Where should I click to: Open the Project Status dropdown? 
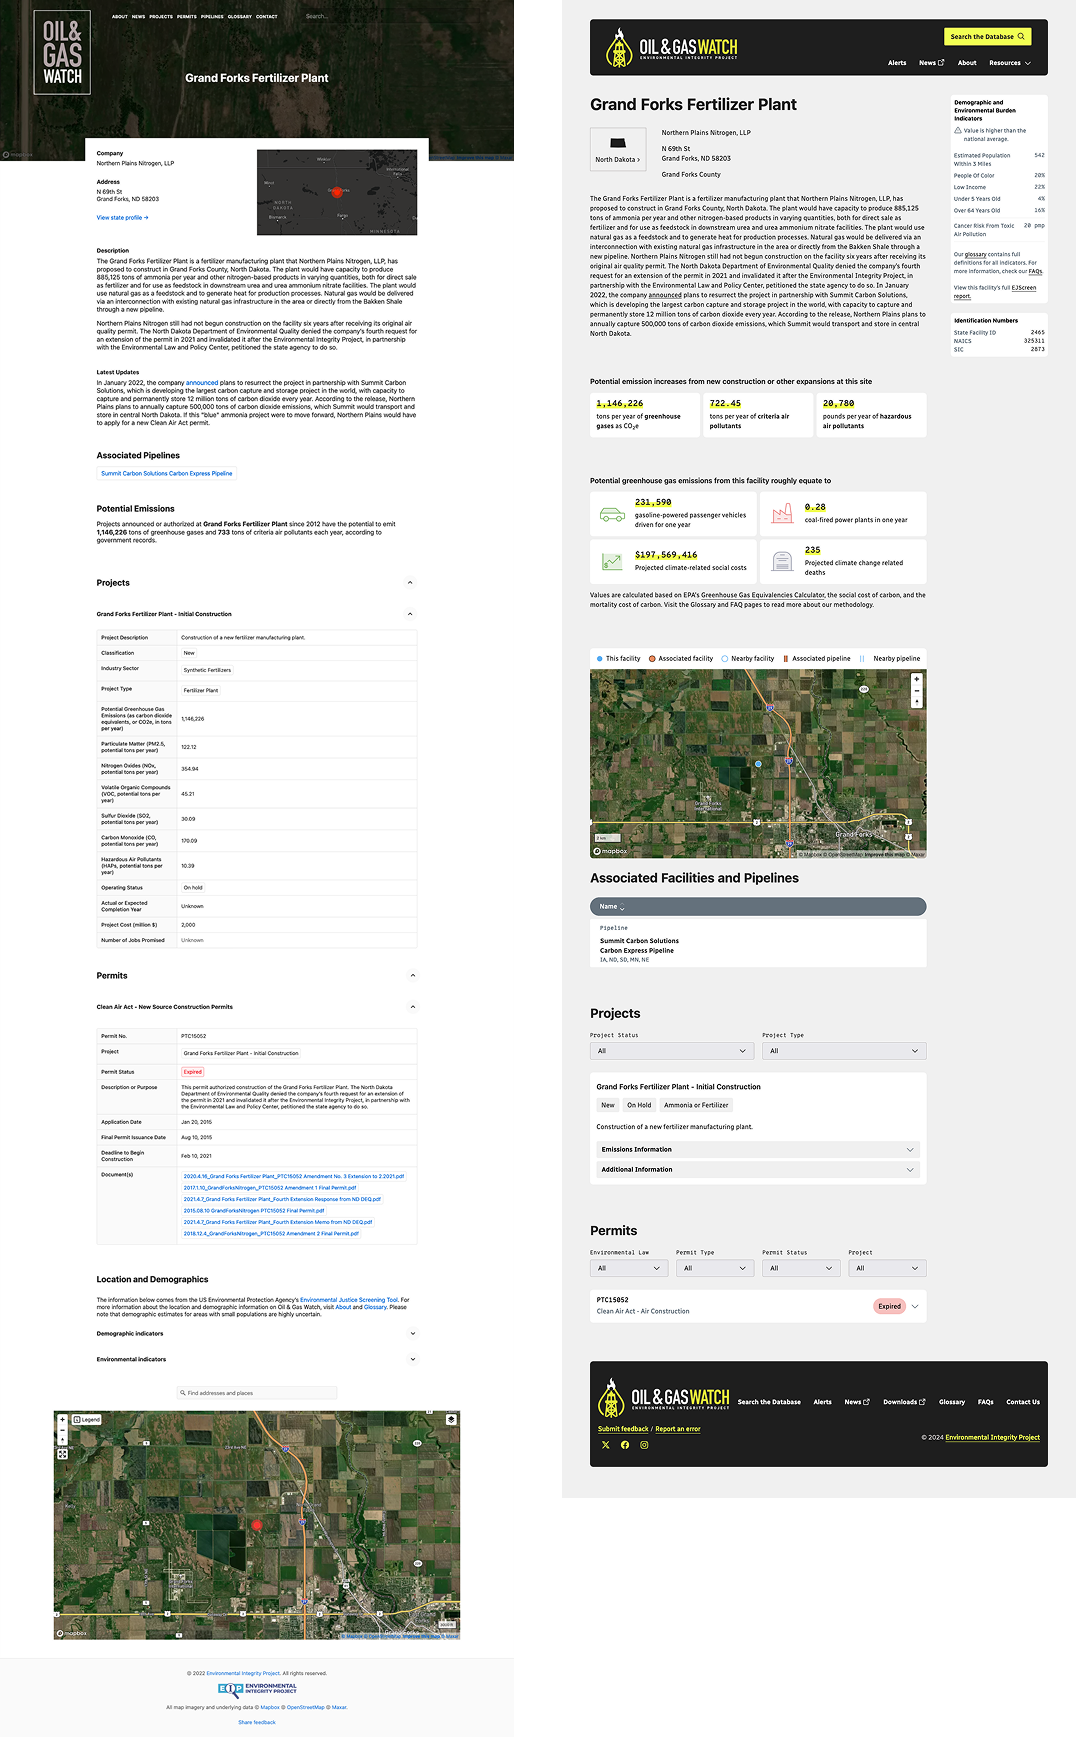pos(672,1051)
